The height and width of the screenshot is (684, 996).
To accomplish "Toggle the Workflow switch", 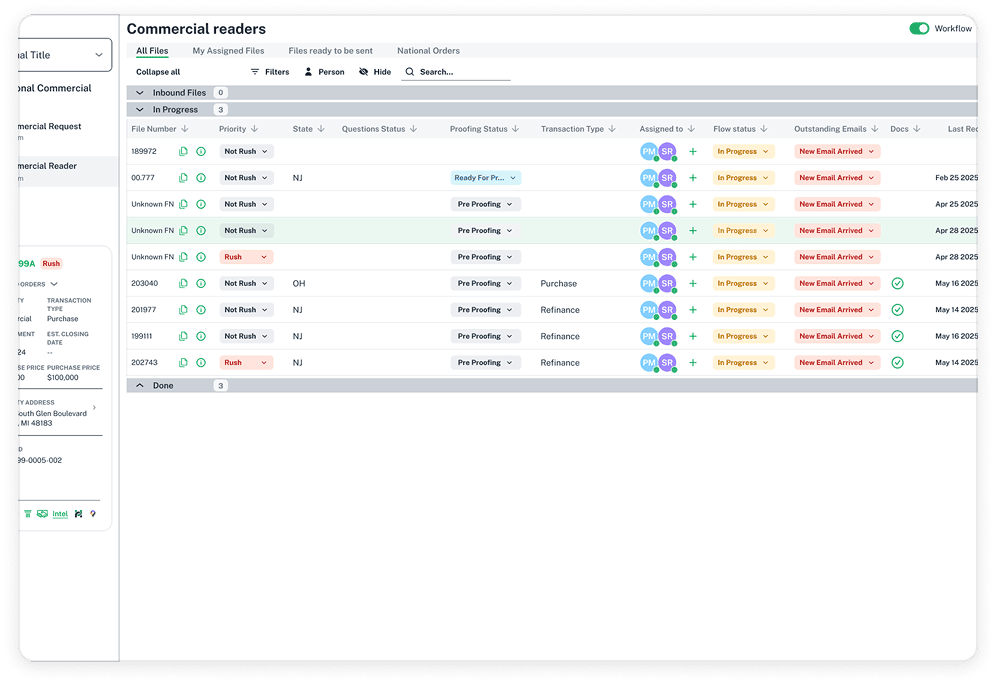I will point(919,29).
